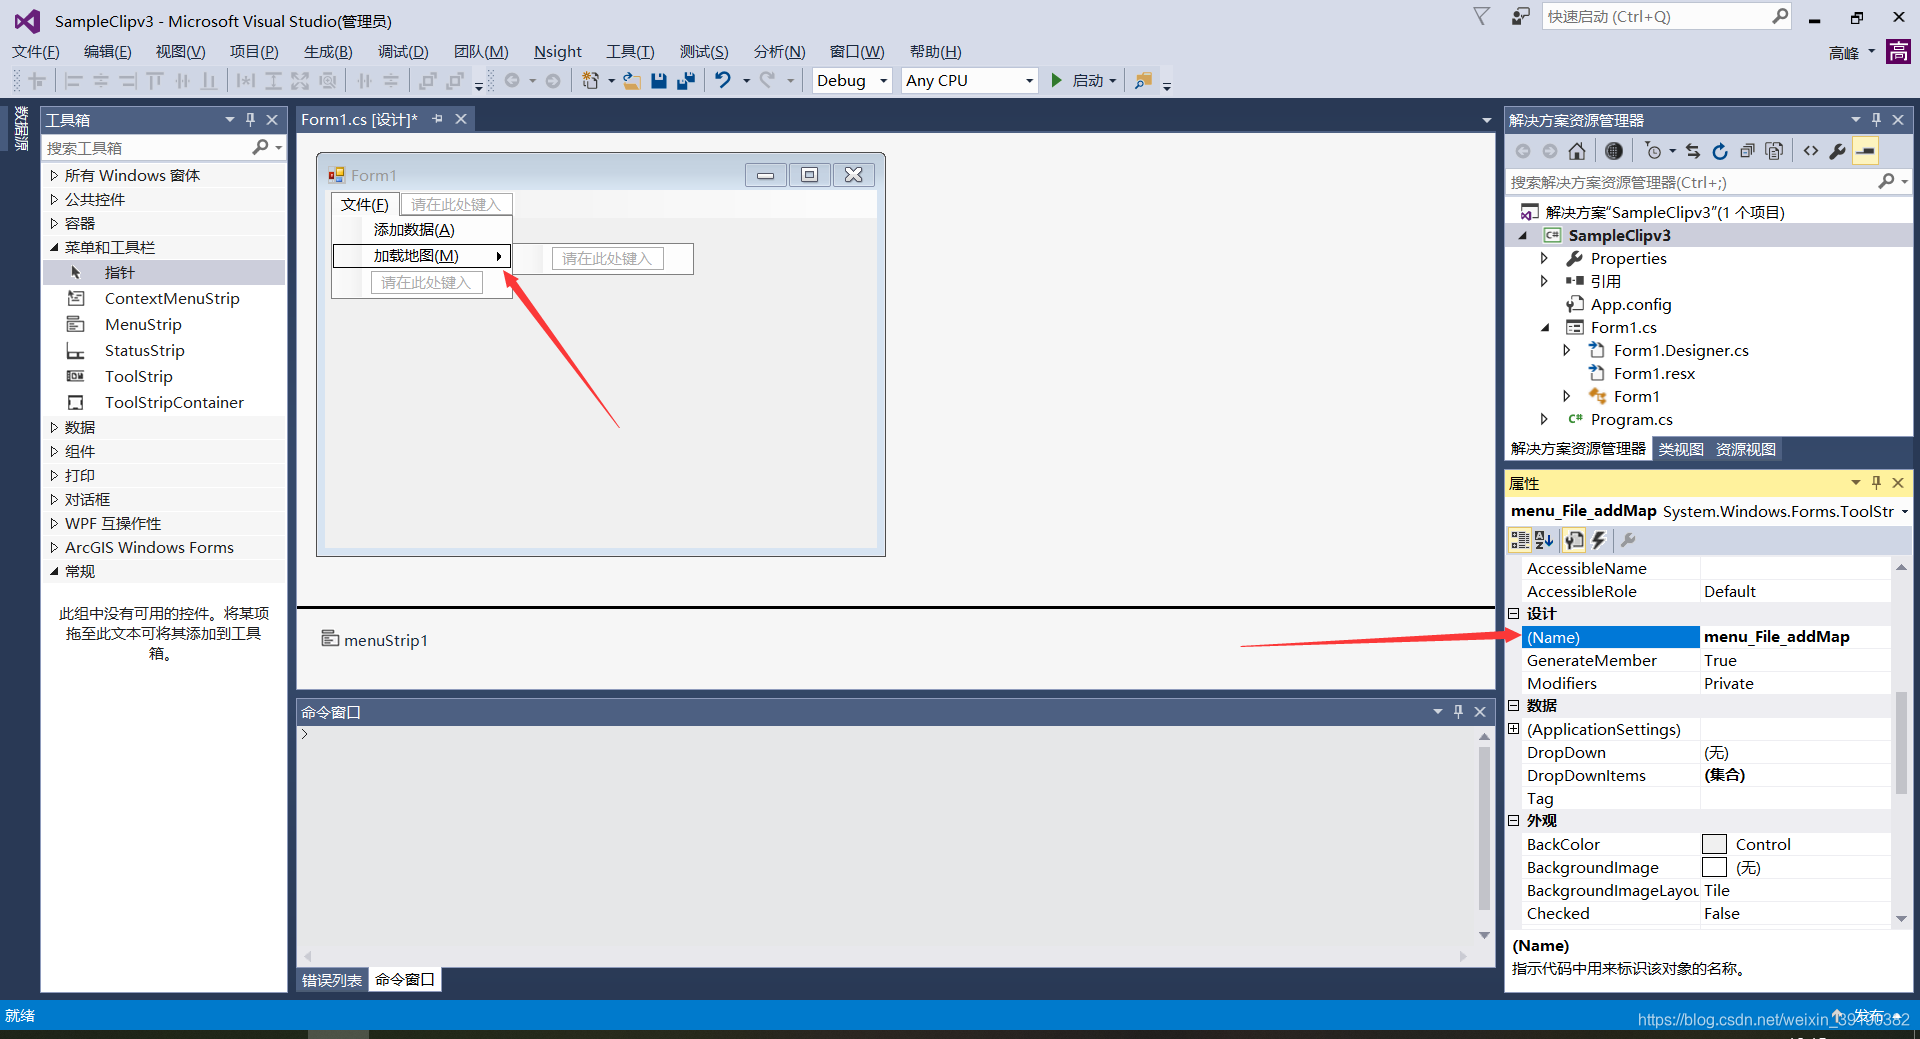Screen dimensions: 1920x1039
Task: Select Form1.resx in Solution Explorer
Action: coord(1654,373)
